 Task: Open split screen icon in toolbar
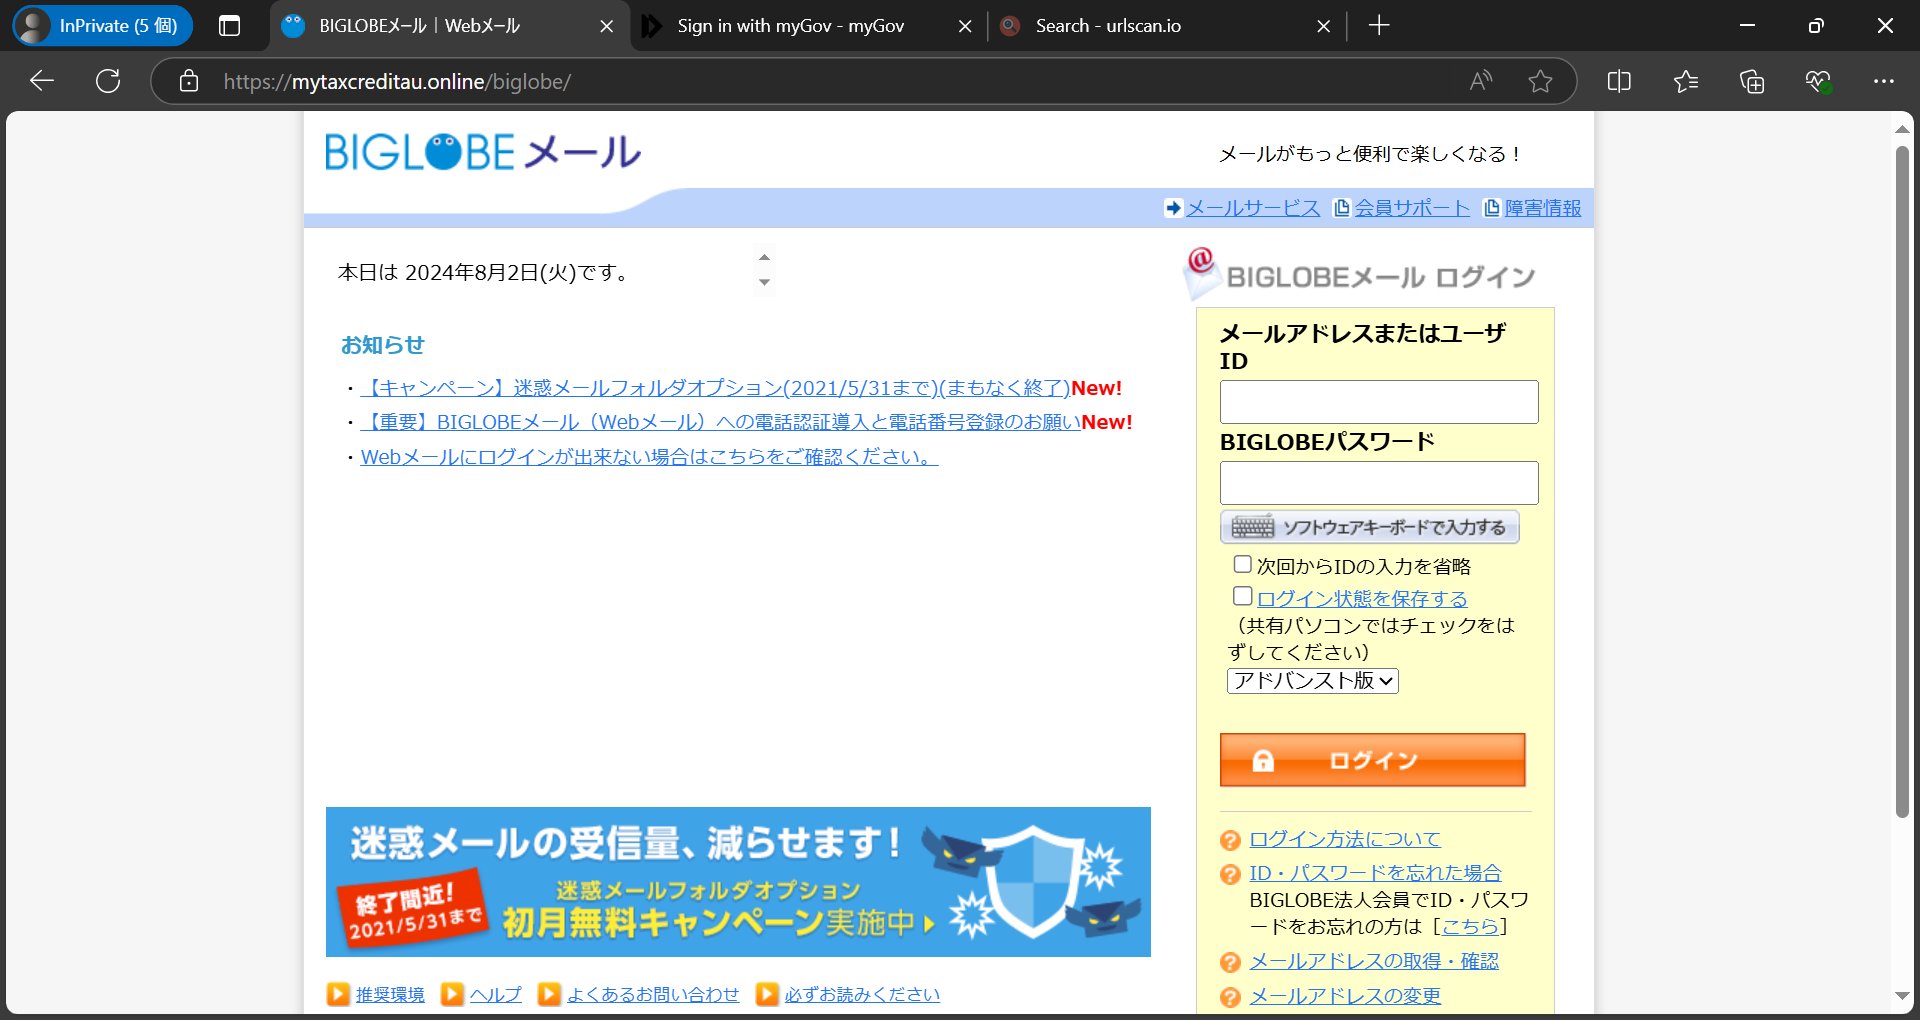pos(1619,81)
